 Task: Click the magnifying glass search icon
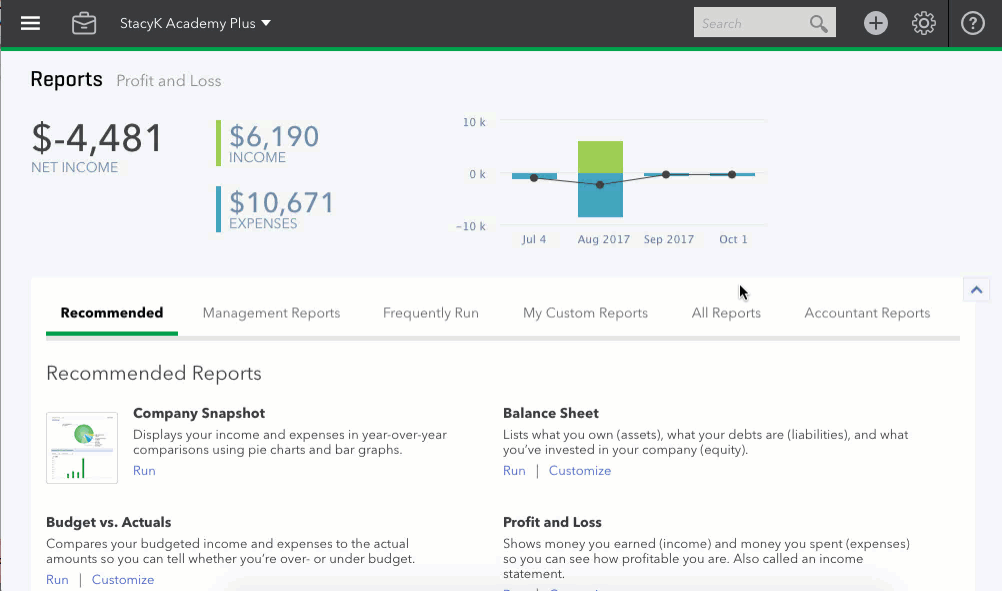[819, 23]
